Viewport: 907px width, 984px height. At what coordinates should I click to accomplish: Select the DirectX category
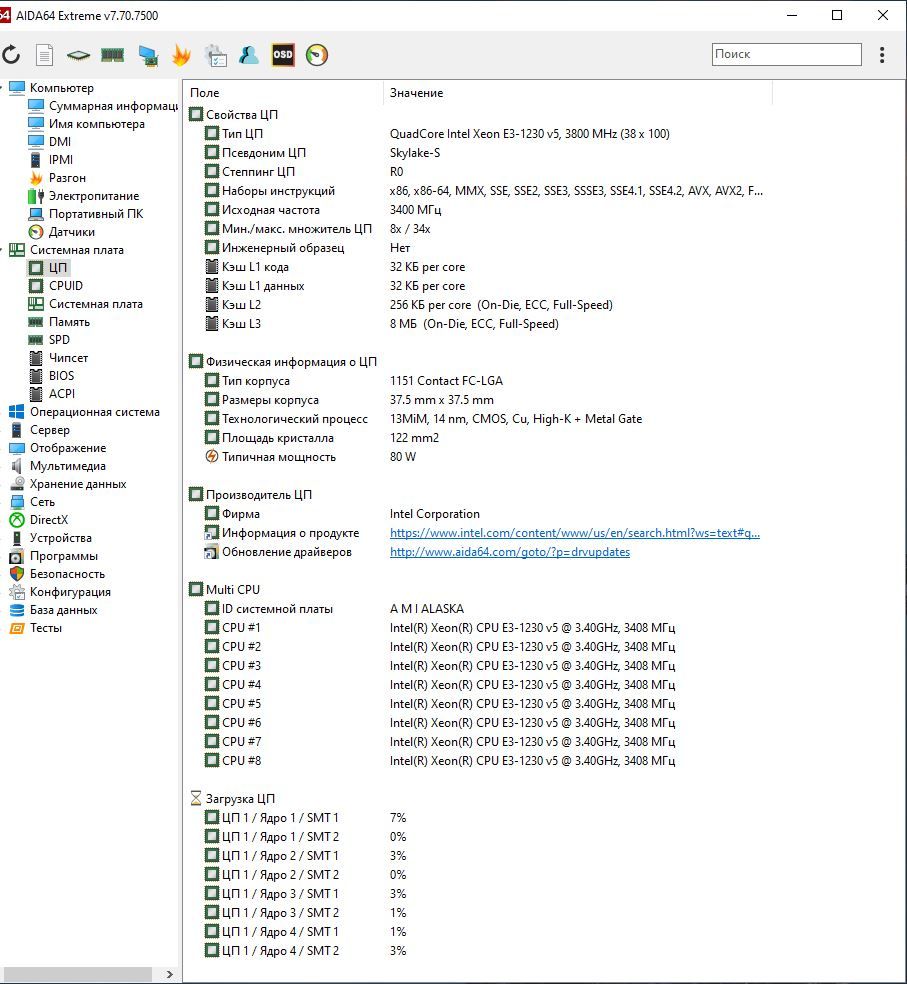(49, 520)
